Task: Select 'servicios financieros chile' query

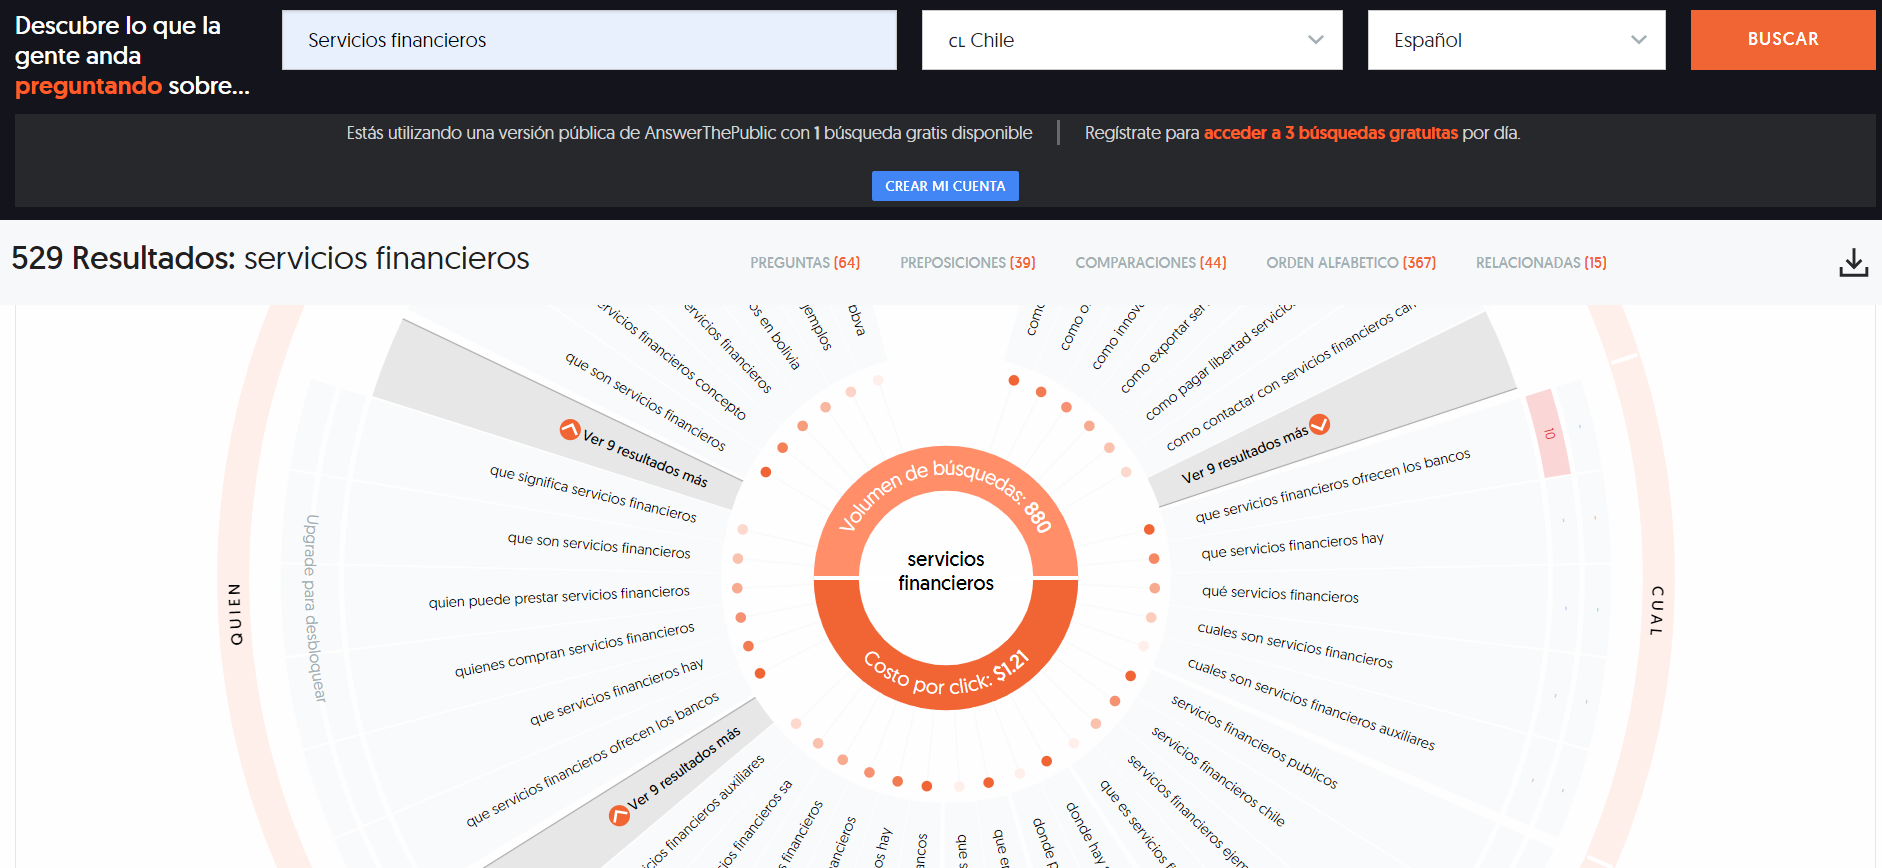Action: pos(1218,776)
